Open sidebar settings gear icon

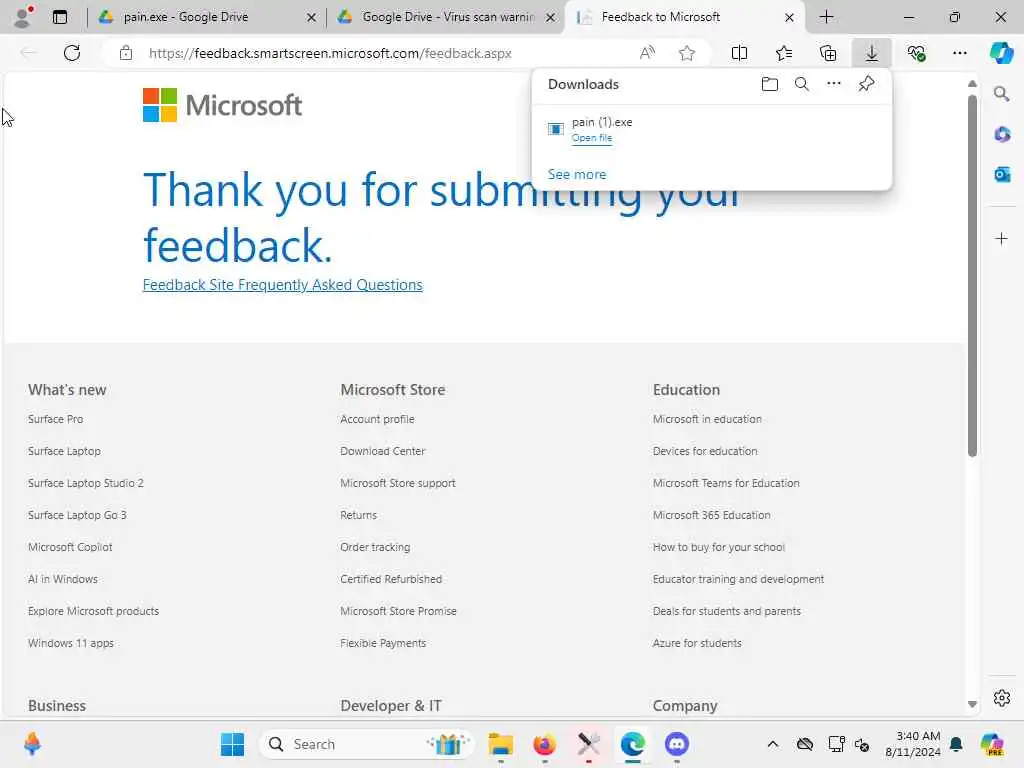click(1002, 698)
